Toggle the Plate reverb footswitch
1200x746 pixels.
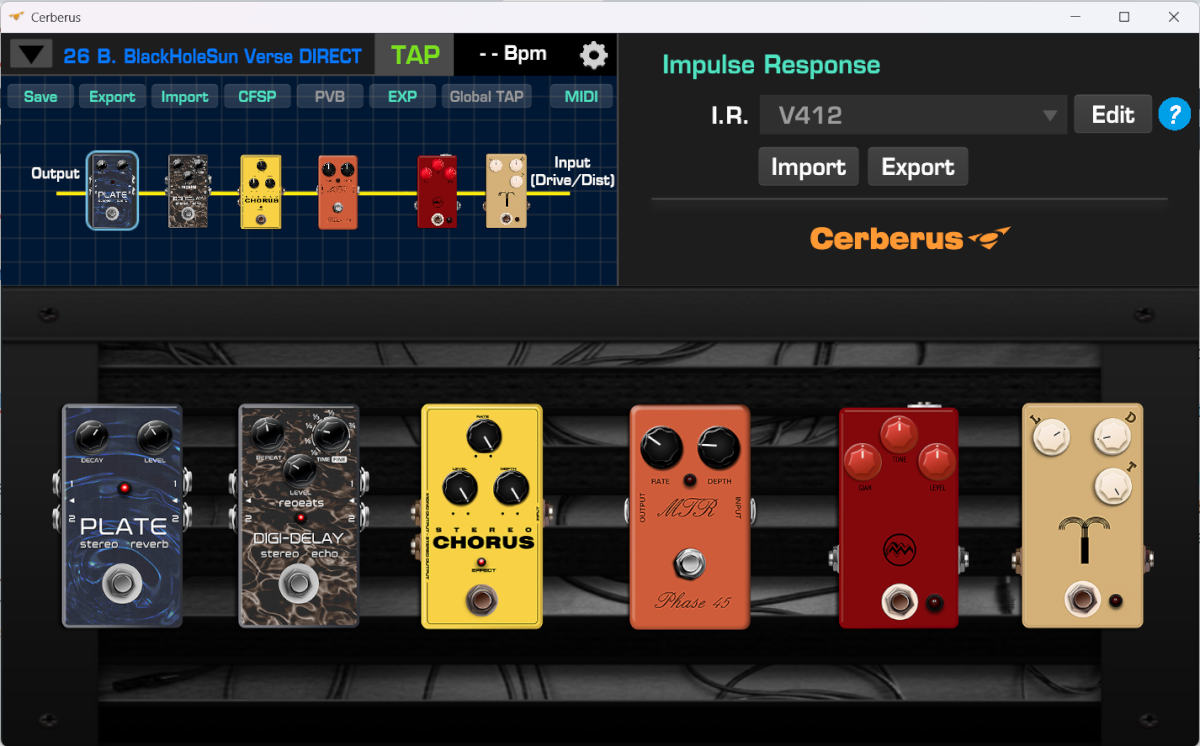click(122, 583)
